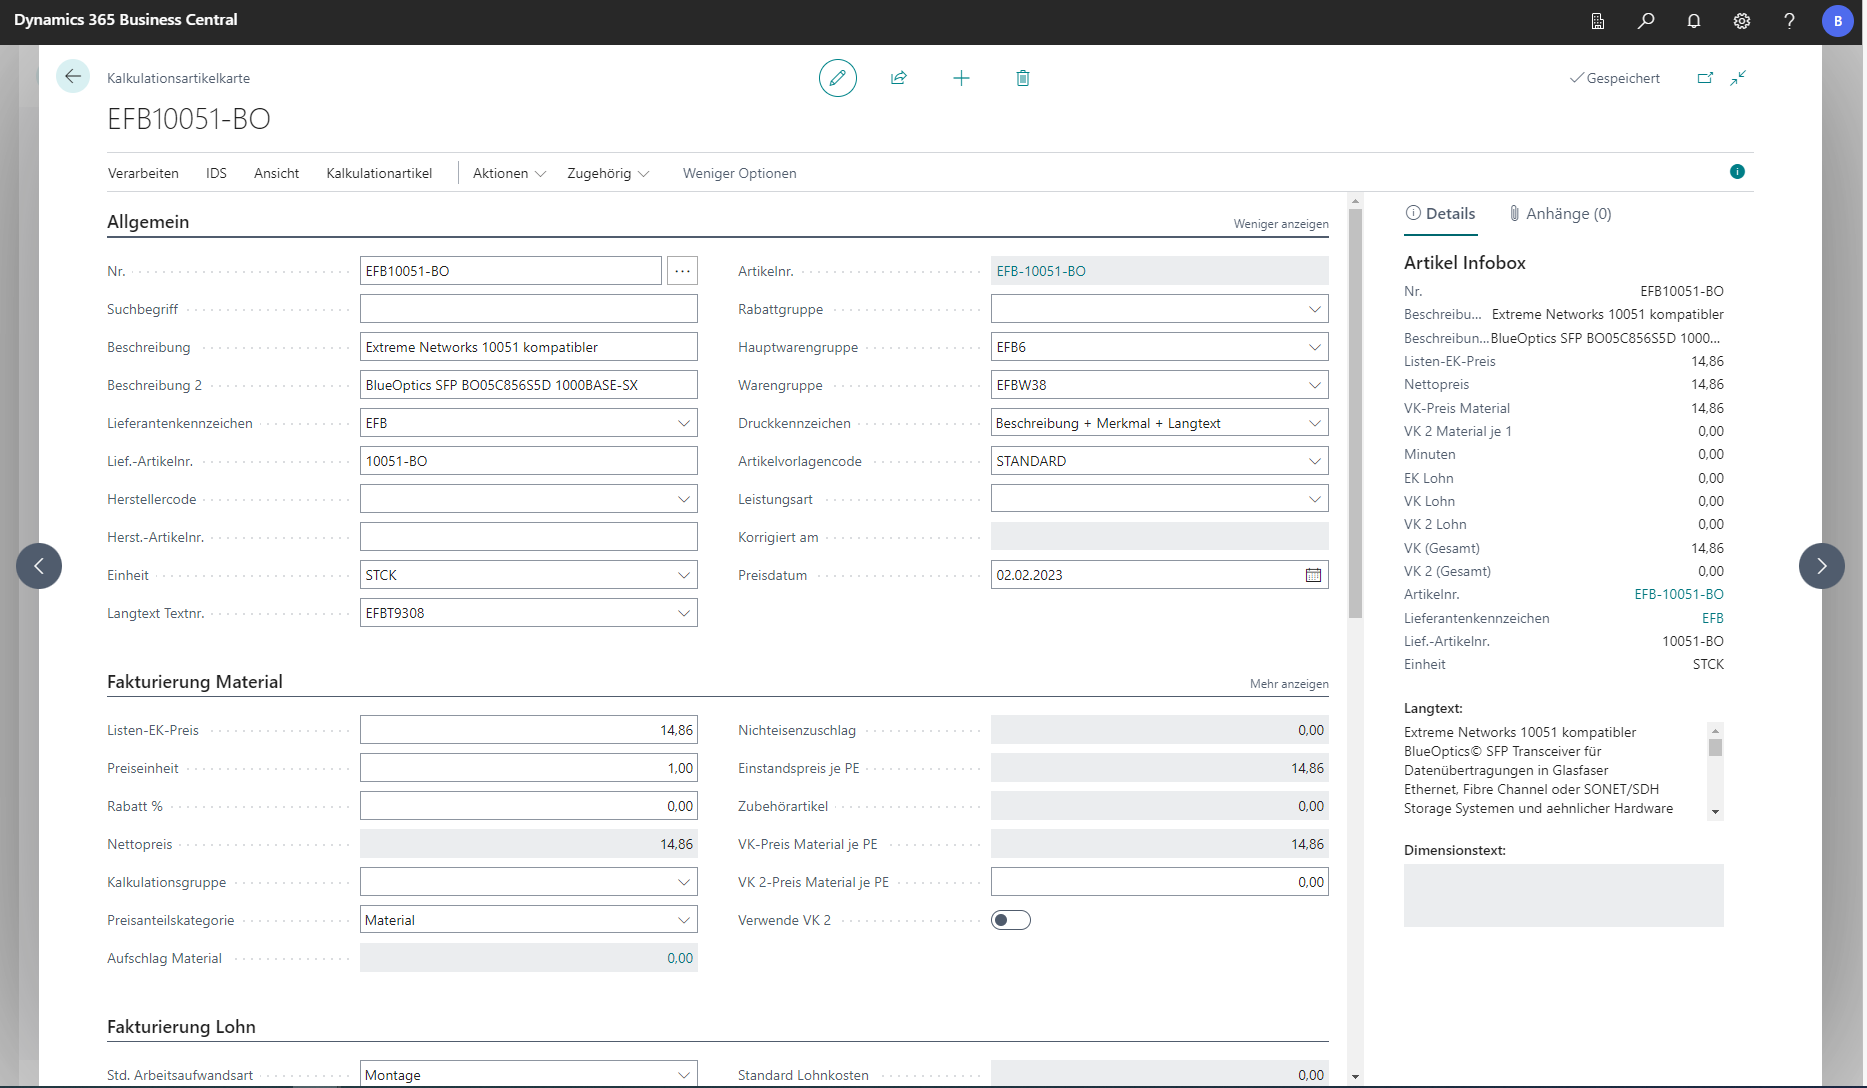Click the pencil edit icon
This screenshot has width=1867, height=1088.
tap(837, 78)
